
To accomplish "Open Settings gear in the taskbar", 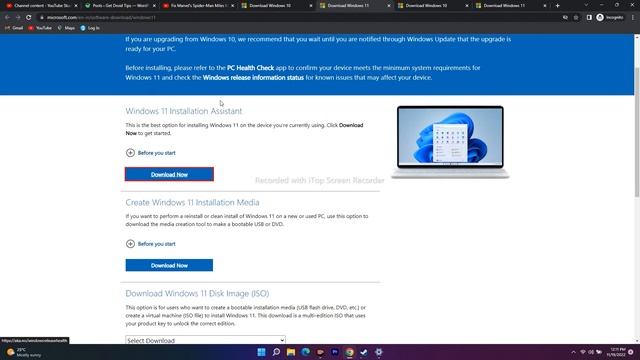I will [x=379, y=352].
